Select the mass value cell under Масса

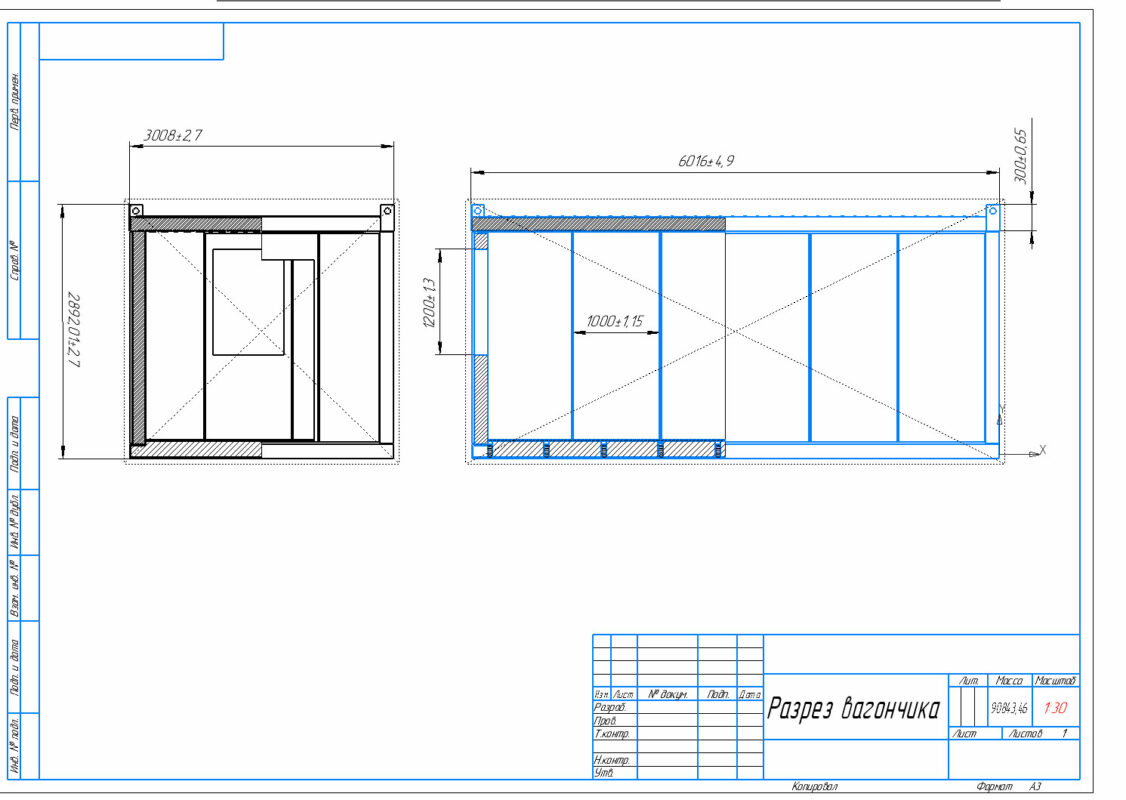(1008, 708)
